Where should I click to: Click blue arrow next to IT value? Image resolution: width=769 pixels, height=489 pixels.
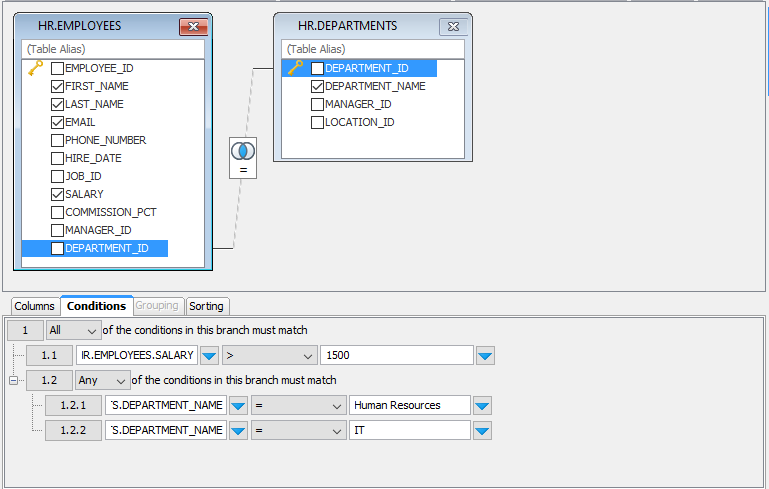point(482,430)
